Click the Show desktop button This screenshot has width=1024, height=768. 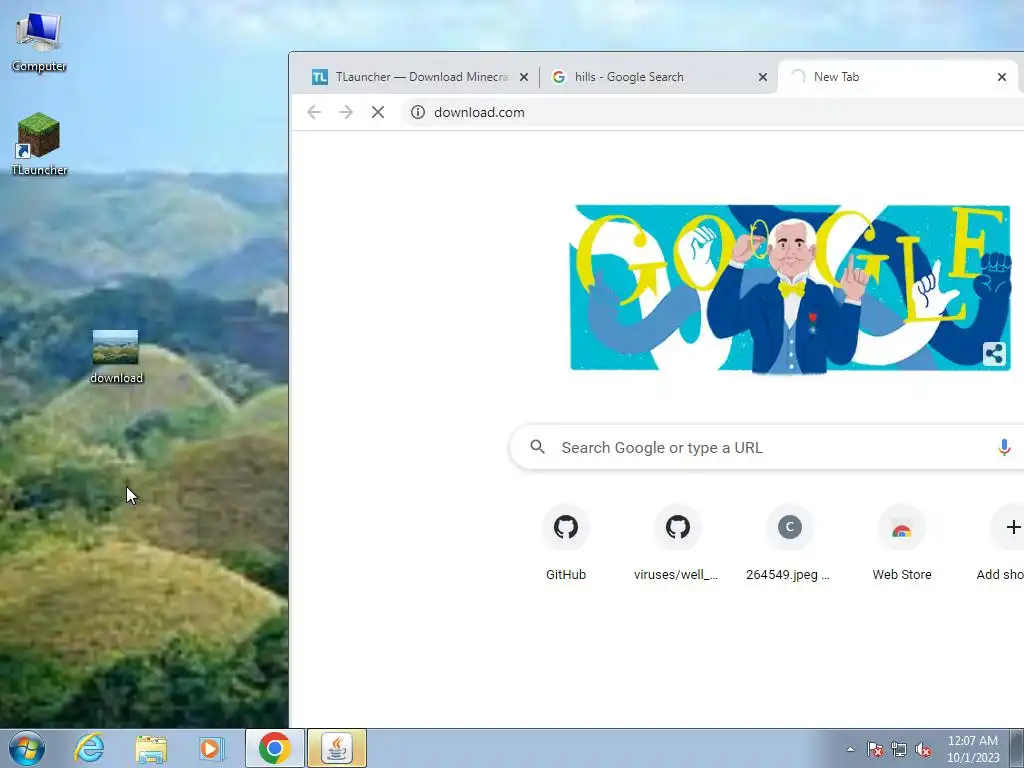[x=1017, y=748]
